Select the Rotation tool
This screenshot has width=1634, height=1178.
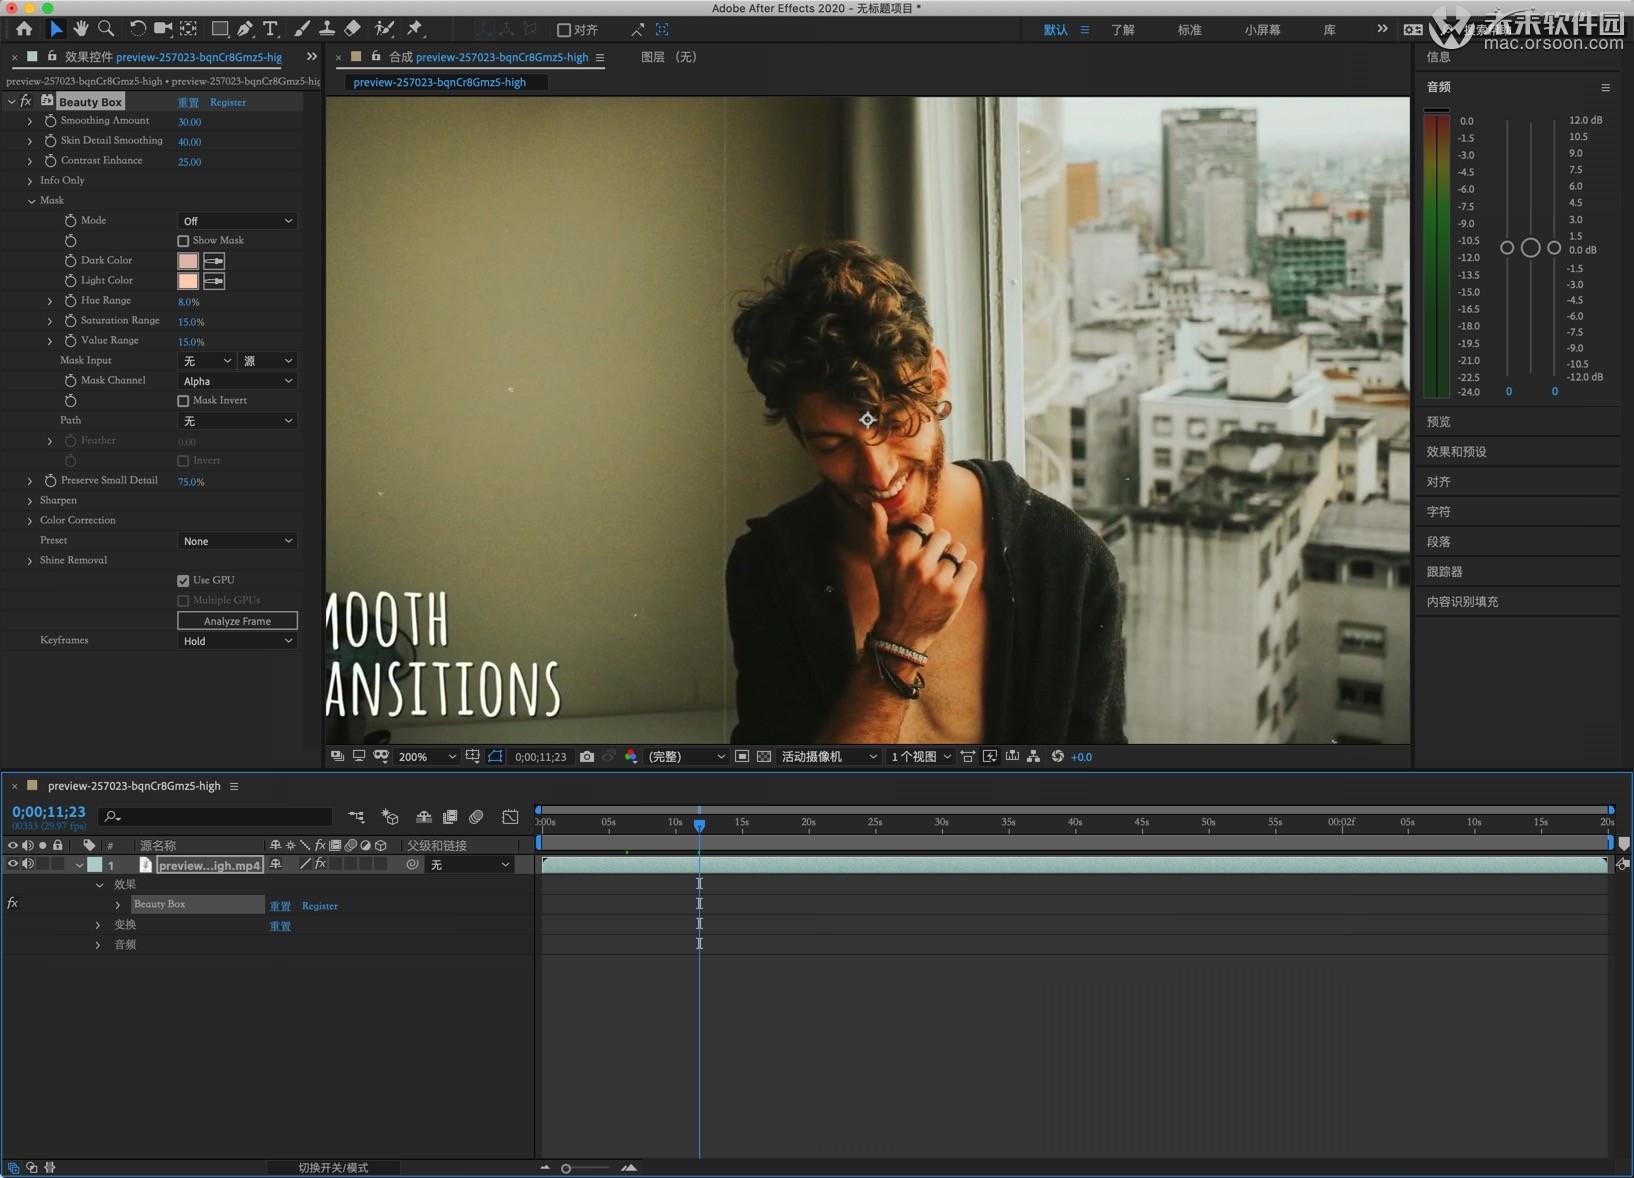click(137, 29)
